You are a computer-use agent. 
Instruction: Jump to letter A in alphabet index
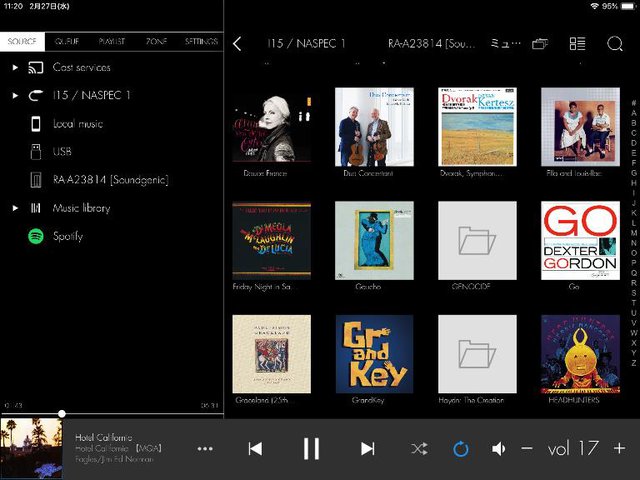pos(633,113)
